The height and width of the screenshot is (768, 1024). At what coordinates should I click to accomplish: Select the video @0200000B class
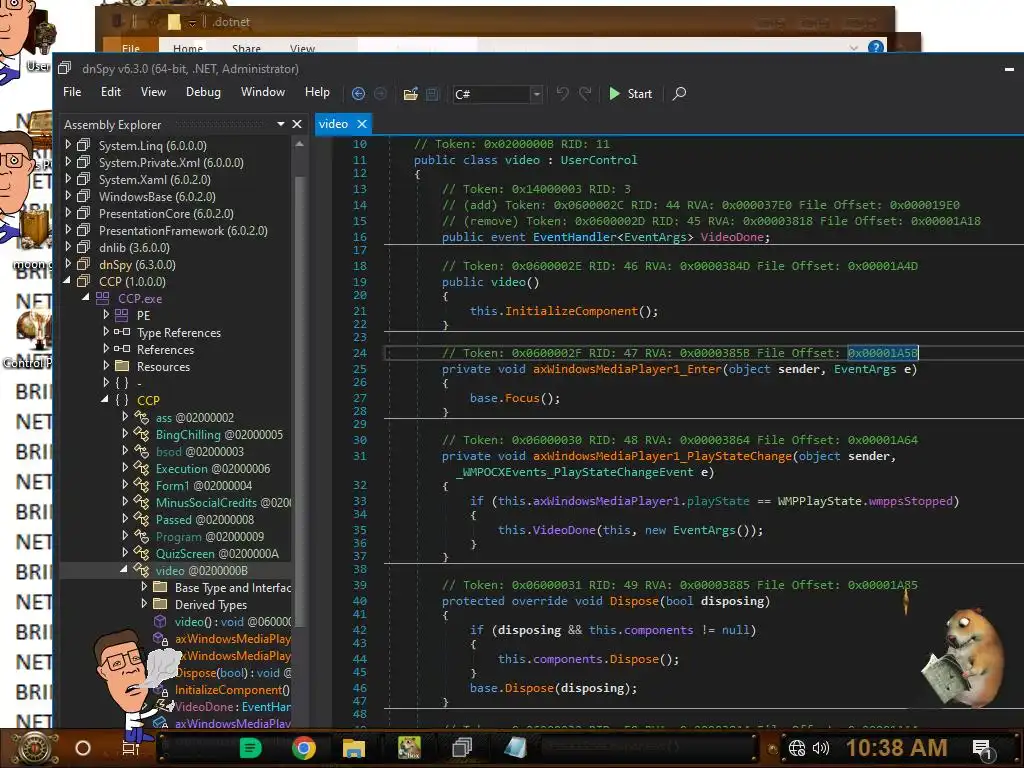coord(201,570)
